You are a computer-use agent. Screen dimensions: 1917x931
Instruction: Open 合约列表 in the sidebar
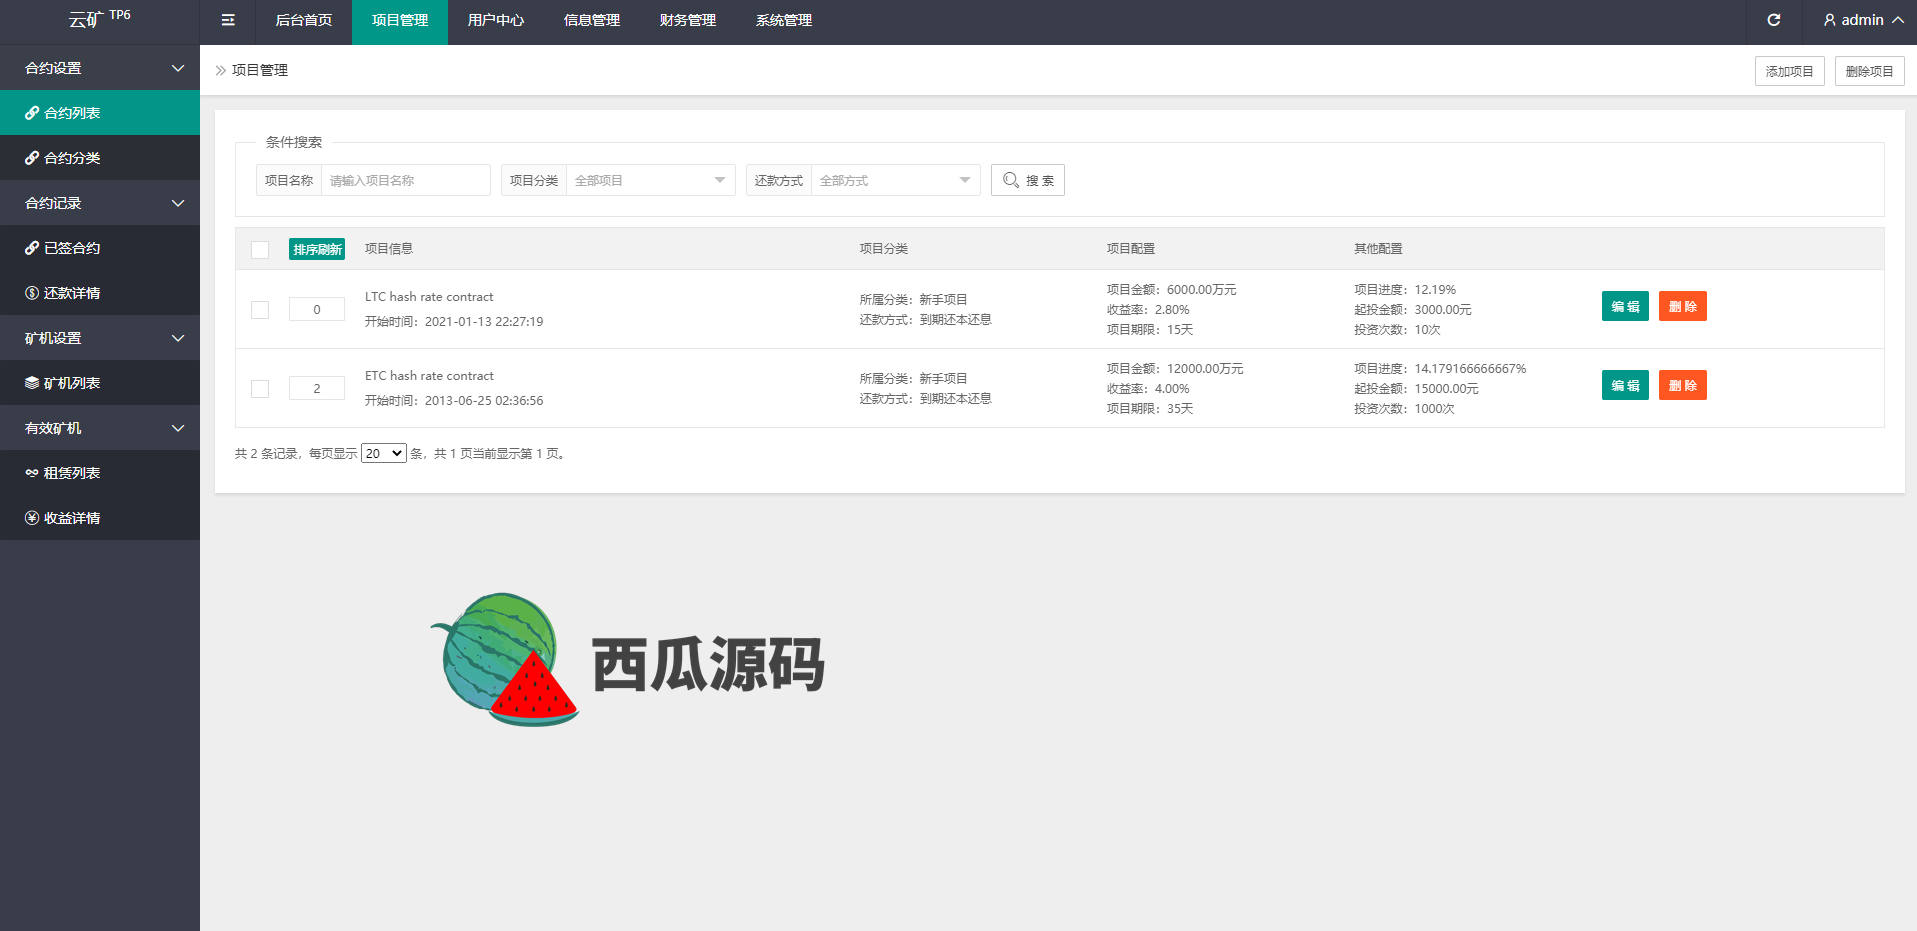click(100, 113)
